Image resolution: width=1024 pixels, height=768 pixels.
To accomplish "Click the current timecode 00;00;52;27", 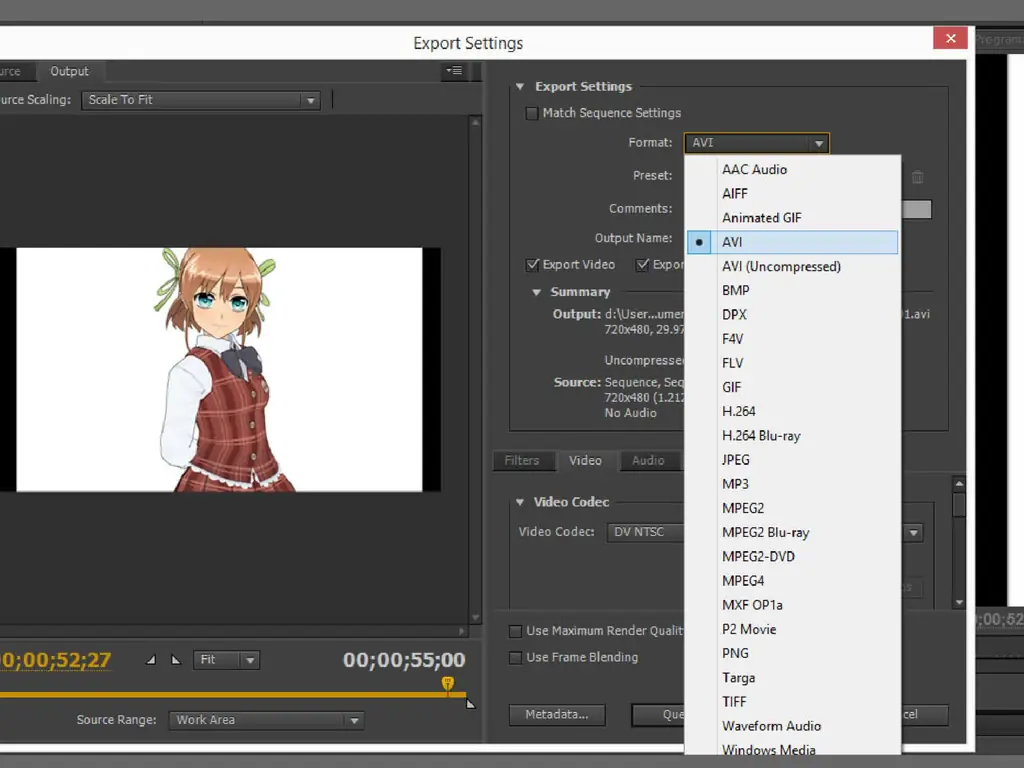I will click(56, 660).
